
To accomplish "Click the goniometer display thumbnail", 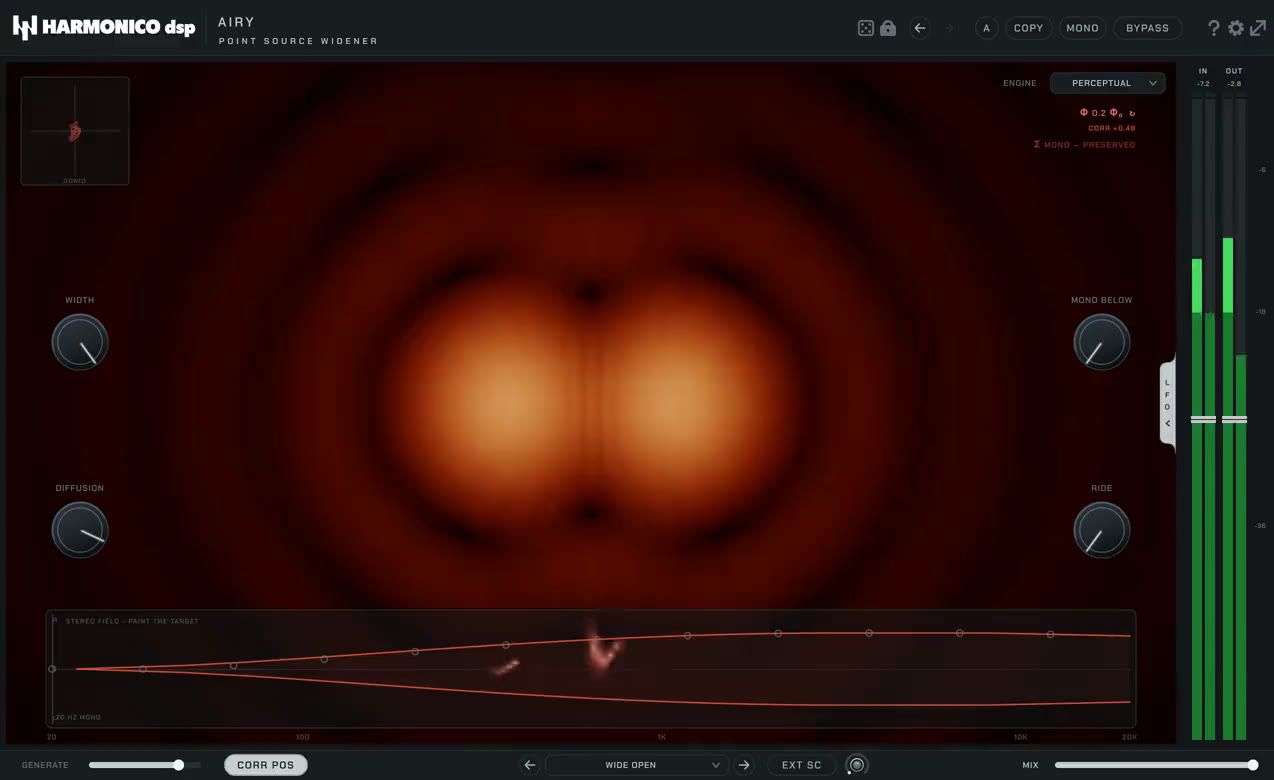I will (x=75, y=131).
